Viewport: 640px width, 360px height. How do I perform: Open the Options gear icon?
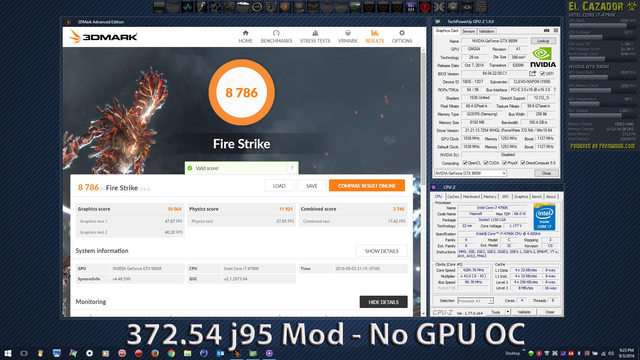tap(402, 33)
